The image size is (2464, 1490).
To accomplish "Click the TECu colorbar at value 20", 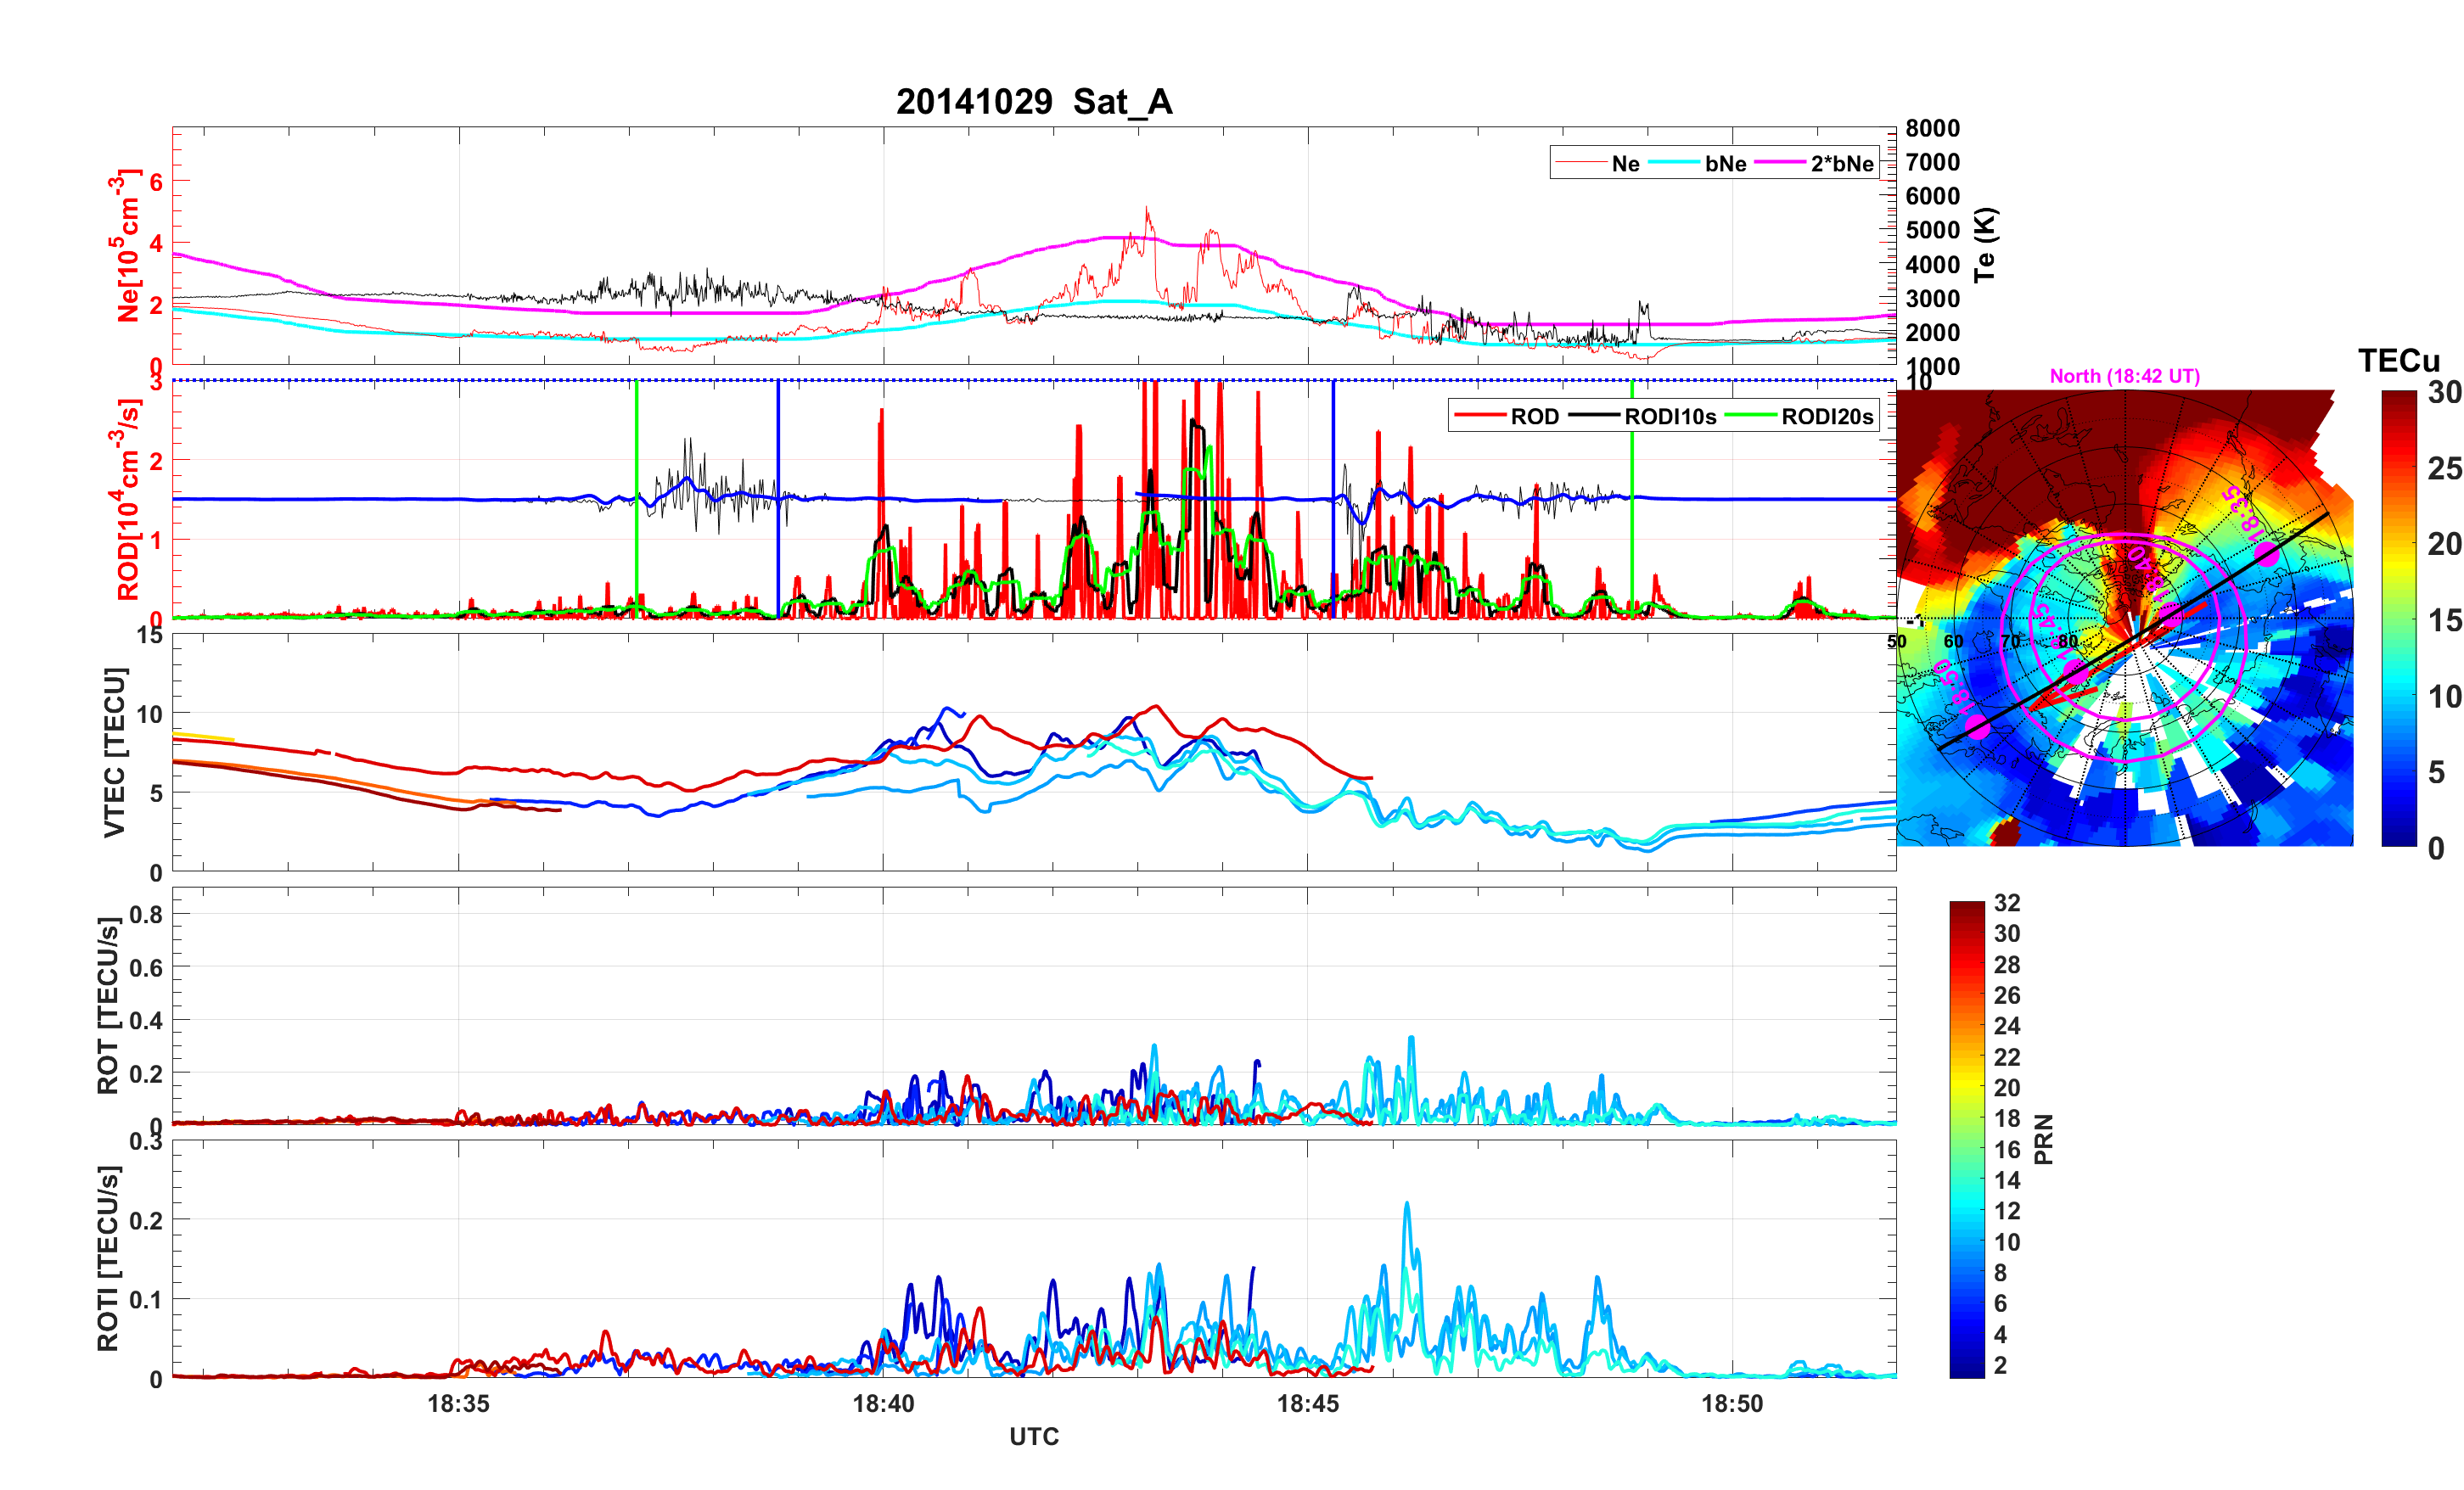I will coord(2398,544).
